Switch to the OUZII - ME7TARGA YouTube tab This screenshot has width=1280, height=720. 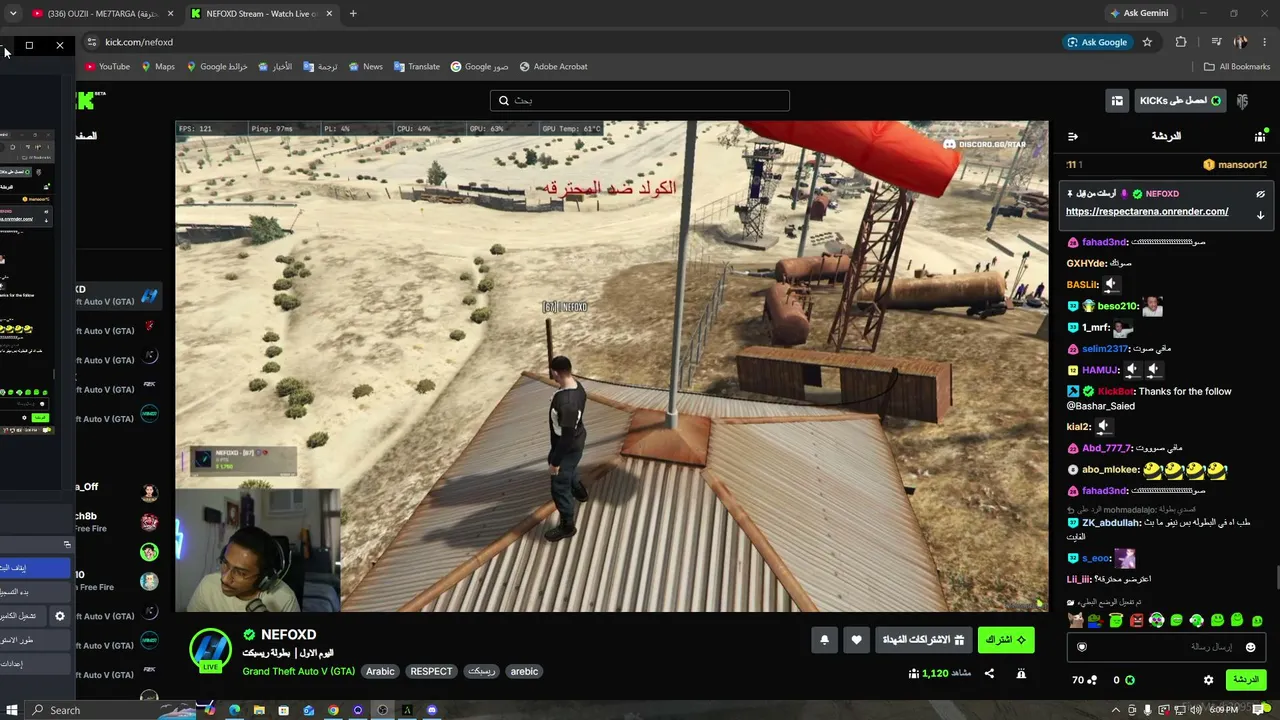(x=101, y=14)
